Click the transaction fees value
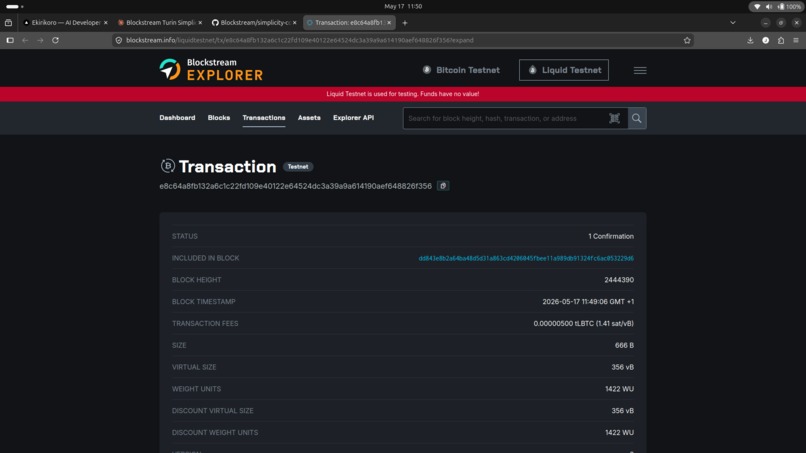The image size is (806, 453). 583,323
